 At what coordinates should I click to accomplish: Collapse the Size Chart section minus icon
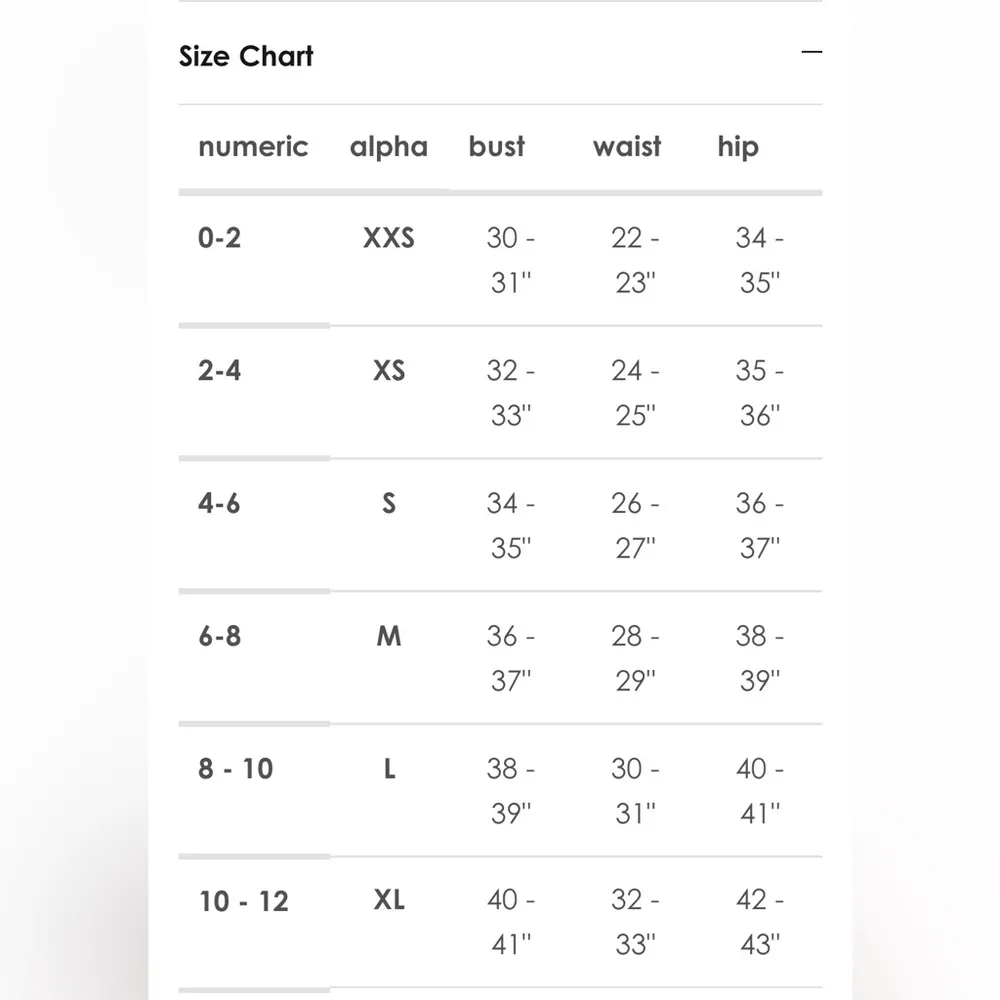coord(812,52)
